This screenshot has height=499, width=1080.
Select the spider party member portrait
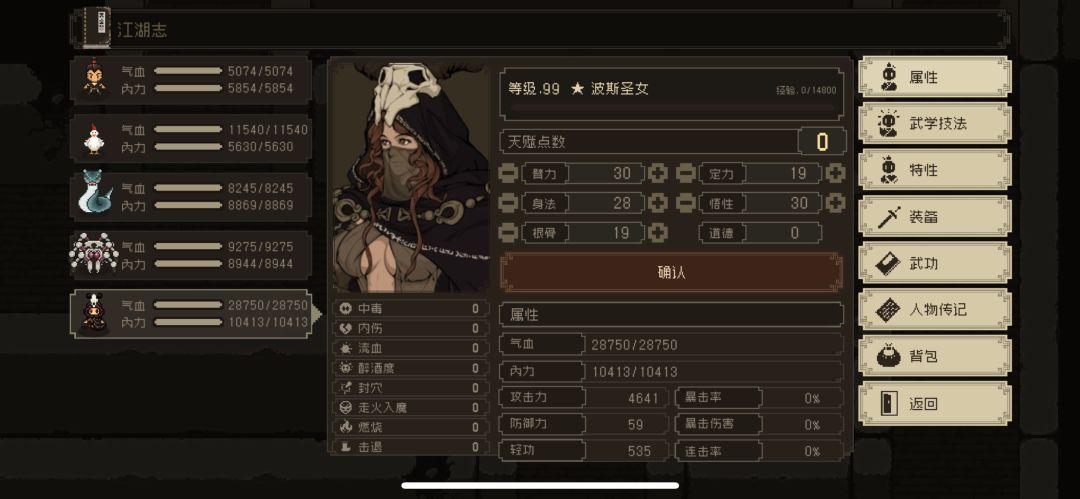[x=94, y=253]
